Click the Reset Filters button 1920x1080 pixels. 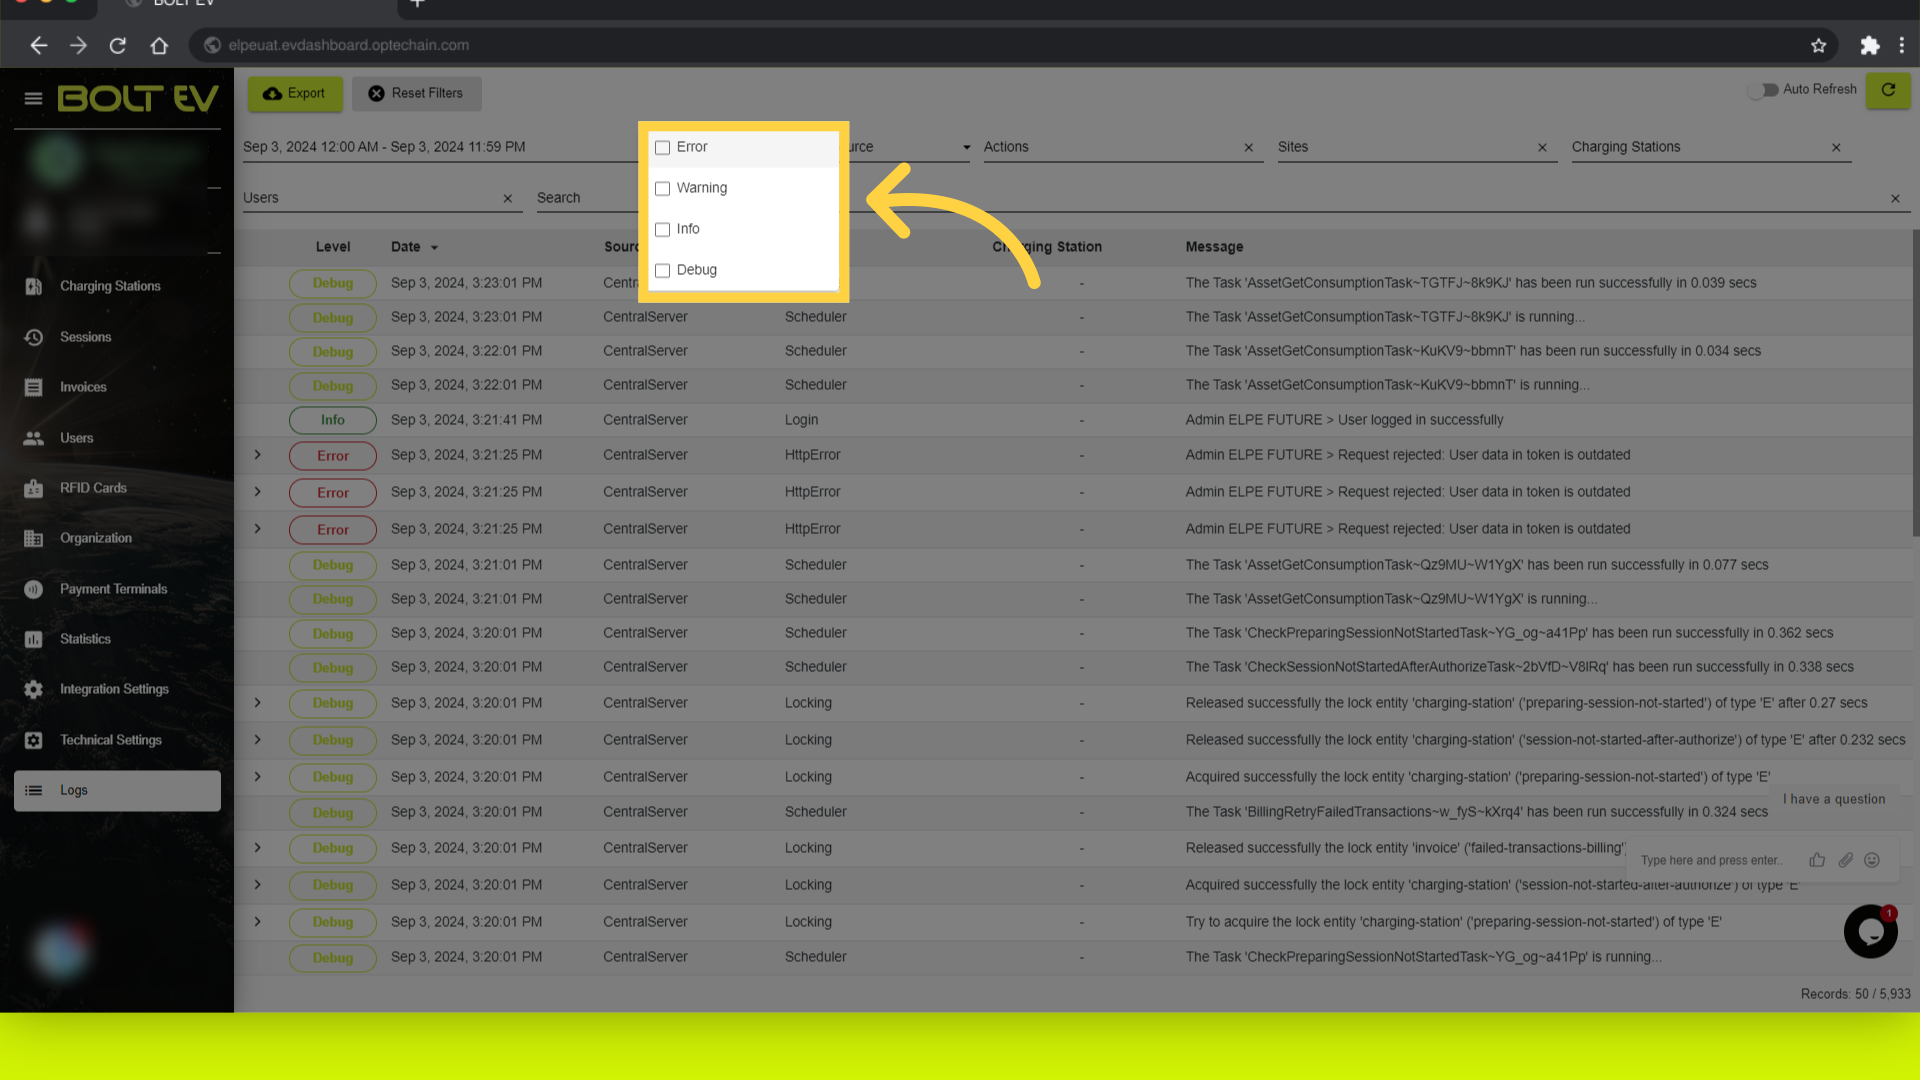(416, 93)
